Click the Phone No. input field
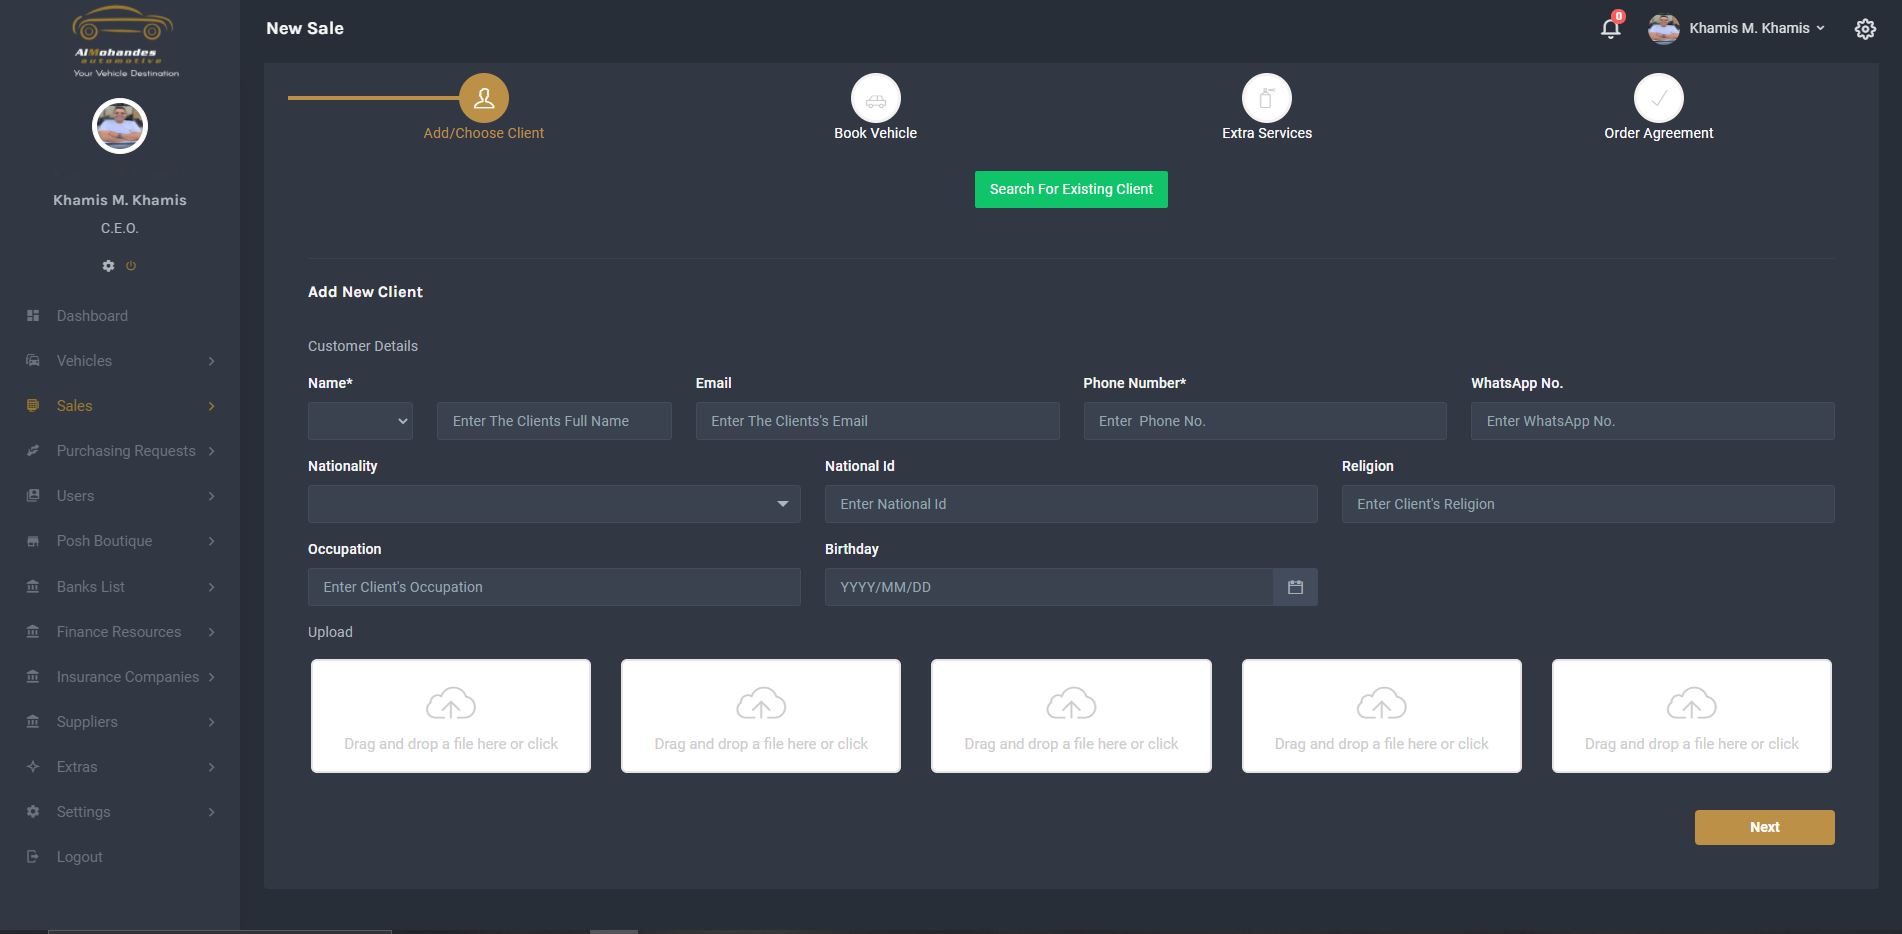Image resolution: width=1902 pixels, height=934 pixels. [1265, 421]
